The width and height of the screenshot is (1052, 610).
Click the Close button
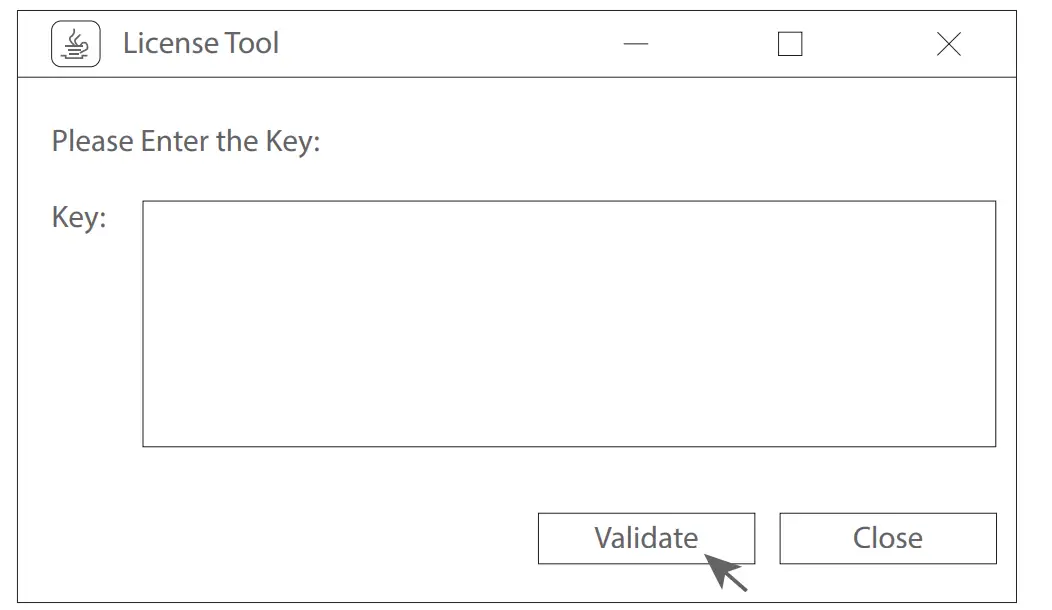click(887, 538)
